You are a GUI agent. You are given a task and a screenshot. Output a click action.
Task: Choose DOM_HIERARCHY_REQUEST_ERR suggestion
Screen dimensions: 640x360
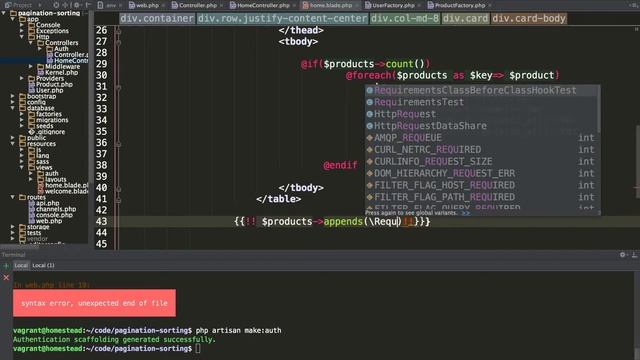[482, 173]
